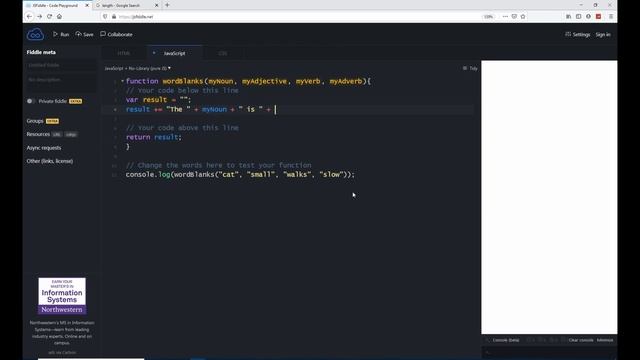
Task: Click the tracking protection shield icon
Action: 105,17
